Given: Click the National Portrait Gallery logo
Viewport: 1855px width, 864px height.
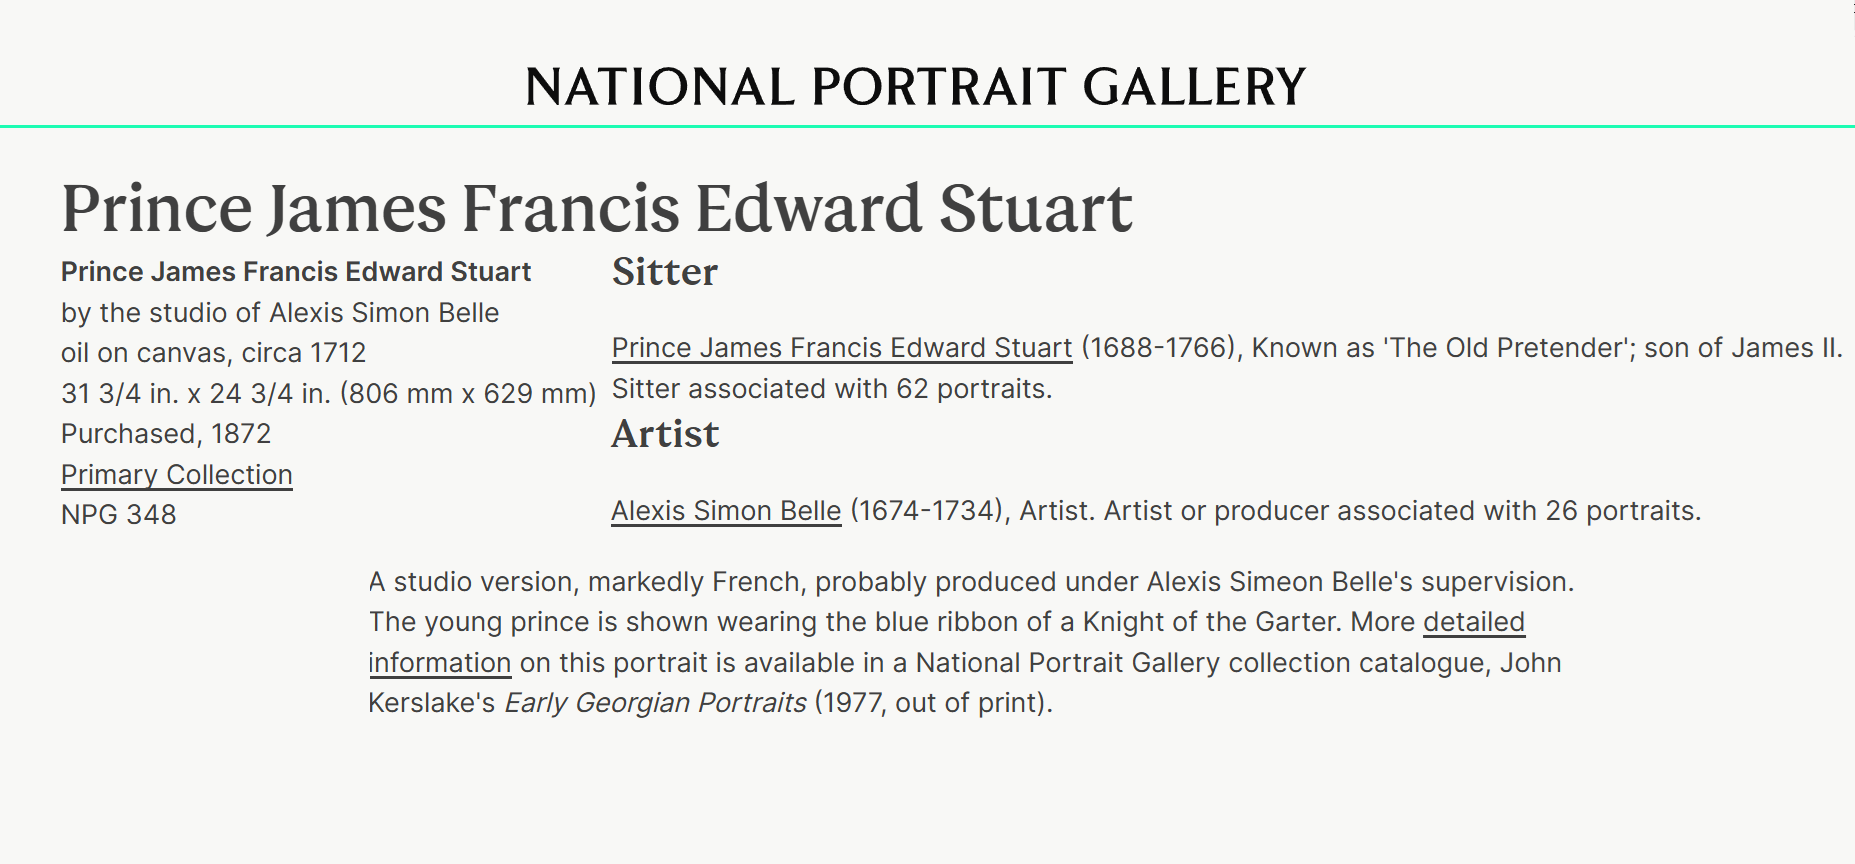Looking at the screenshot, I should [915, 87].
